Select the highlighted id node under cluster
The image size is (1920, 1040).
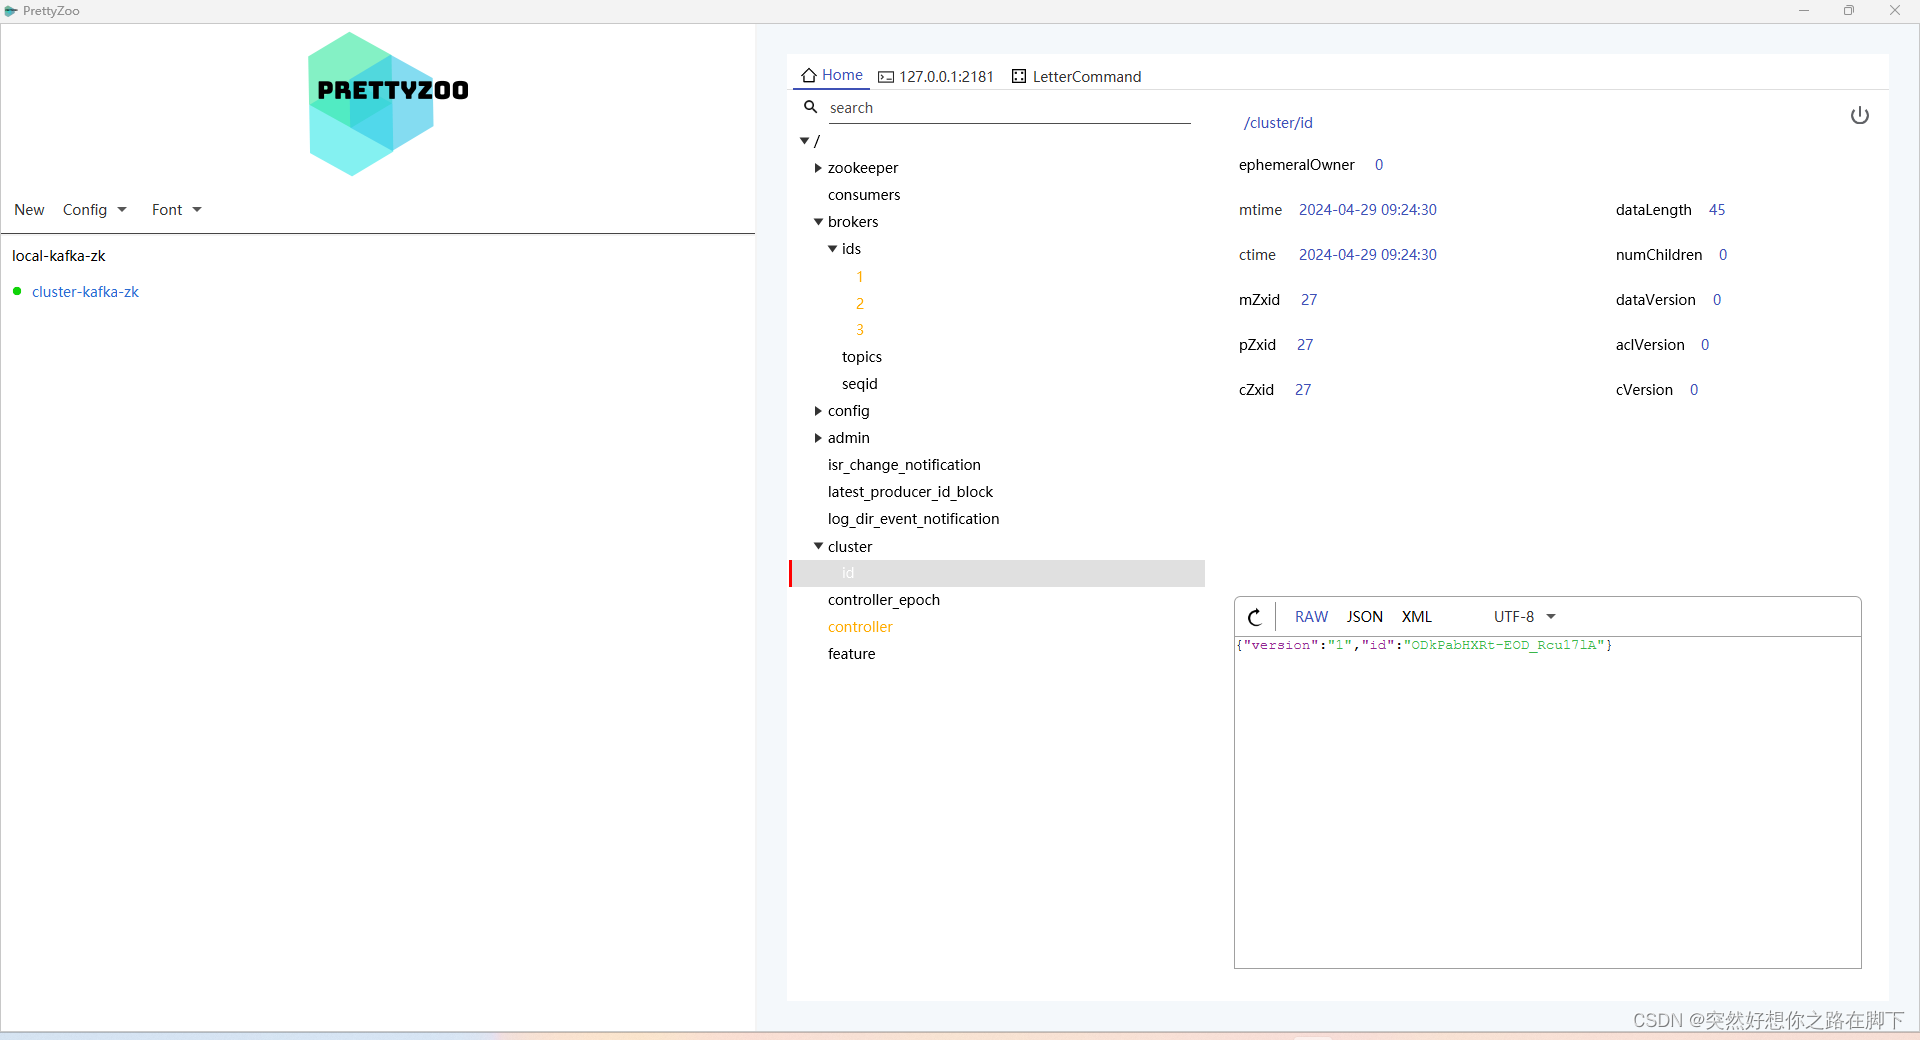pyautogui.click(x=997, y=573)
